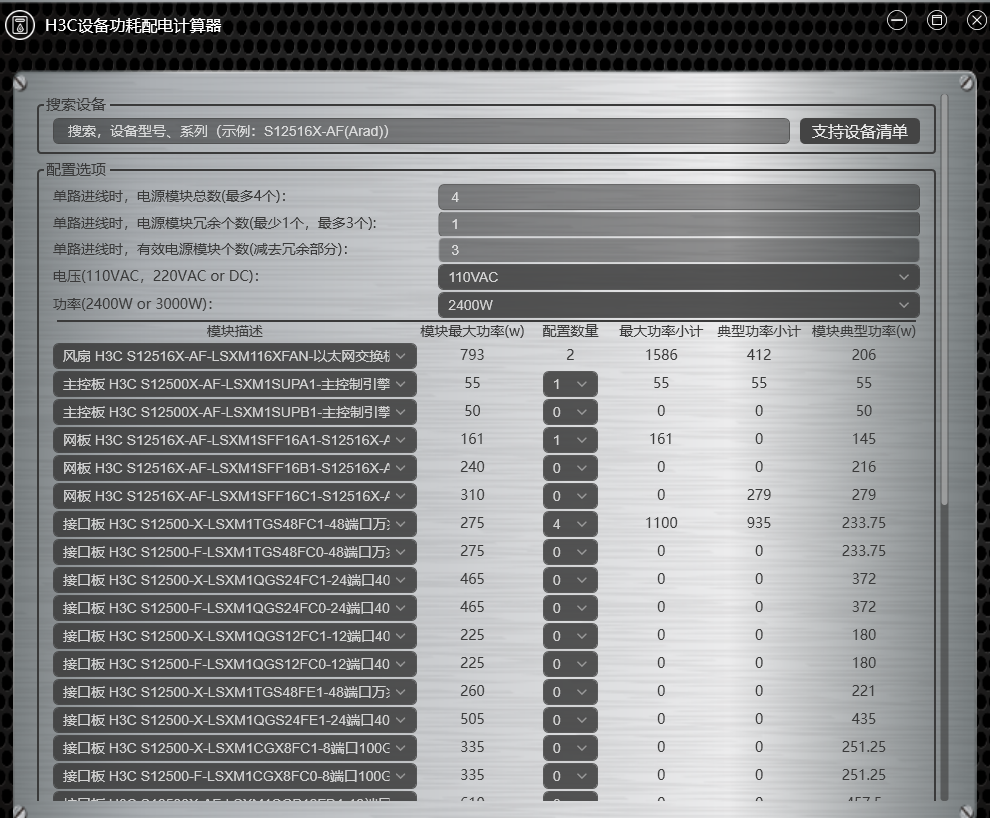Click the effective power module count field
The height and width of the screenshot is (818, 990).
pos(679,250)
